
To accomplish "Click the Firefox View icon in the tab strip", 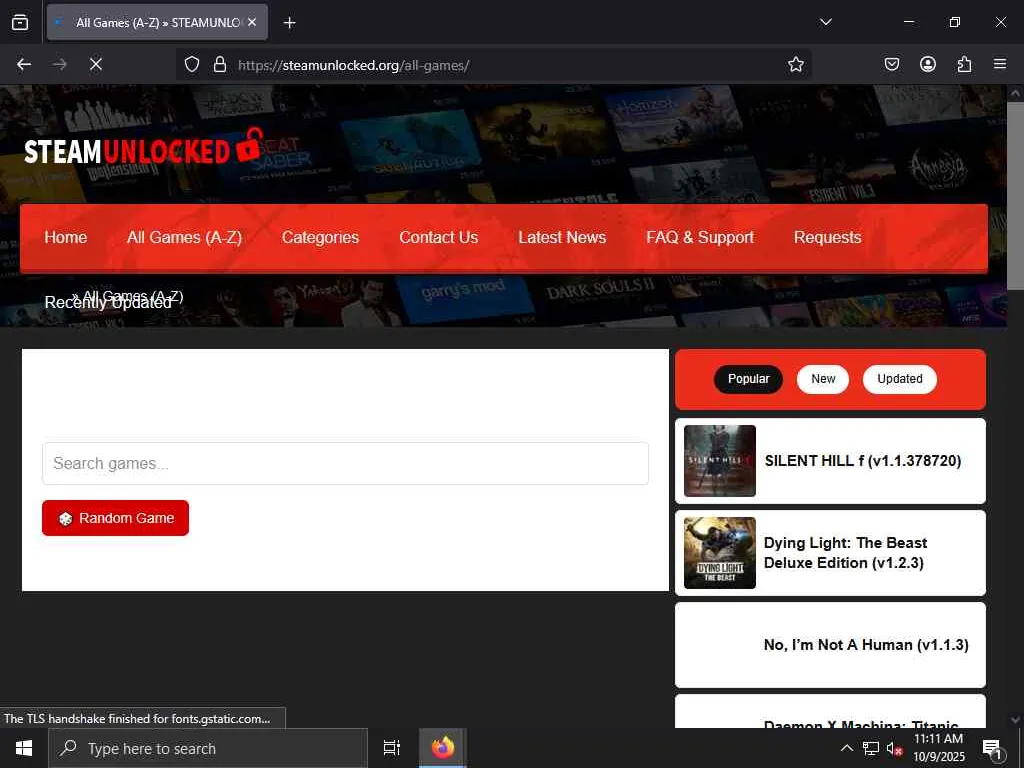I will [20, 22].
